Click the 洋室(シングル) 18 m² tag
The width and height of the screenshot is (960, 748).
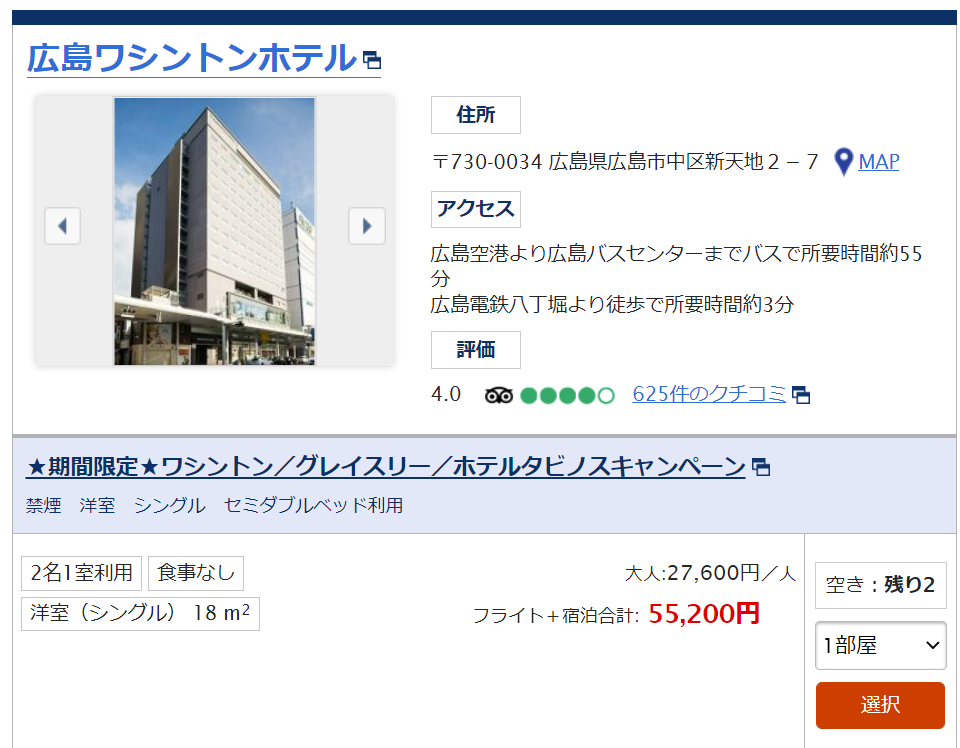140,613
